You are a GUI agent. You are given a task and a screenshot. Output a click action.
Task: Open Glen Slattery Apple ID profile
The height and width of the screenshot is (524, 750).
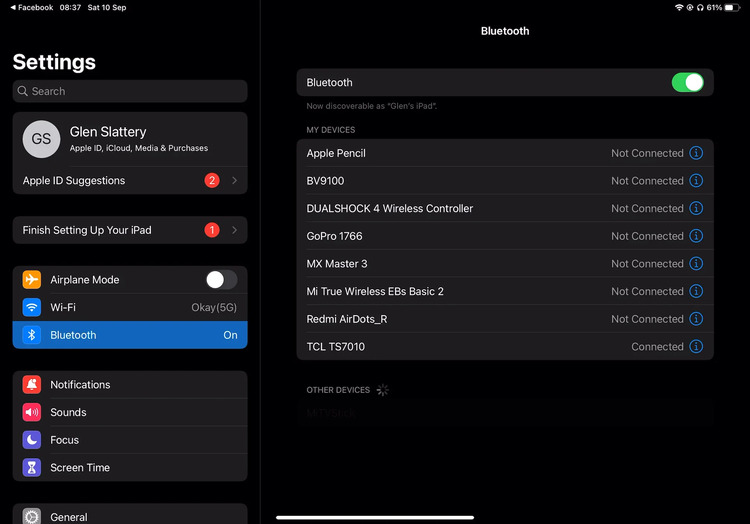coord(139,139)
